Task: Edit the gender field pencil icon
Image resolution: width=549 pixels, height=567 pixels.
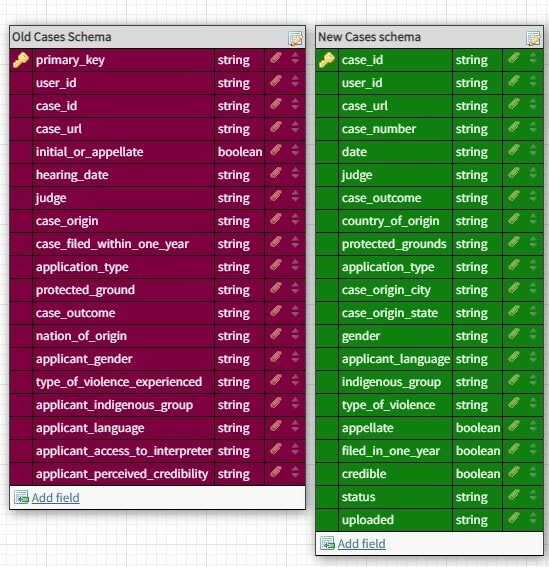Action: coord(514,334)
